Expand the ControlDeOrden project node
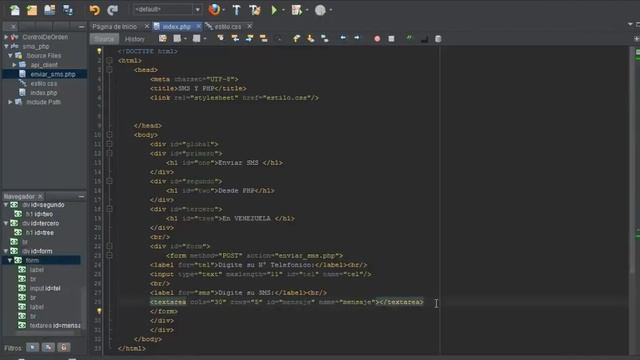This screenshot has height=360, width=640. click(x=6, y=37)
